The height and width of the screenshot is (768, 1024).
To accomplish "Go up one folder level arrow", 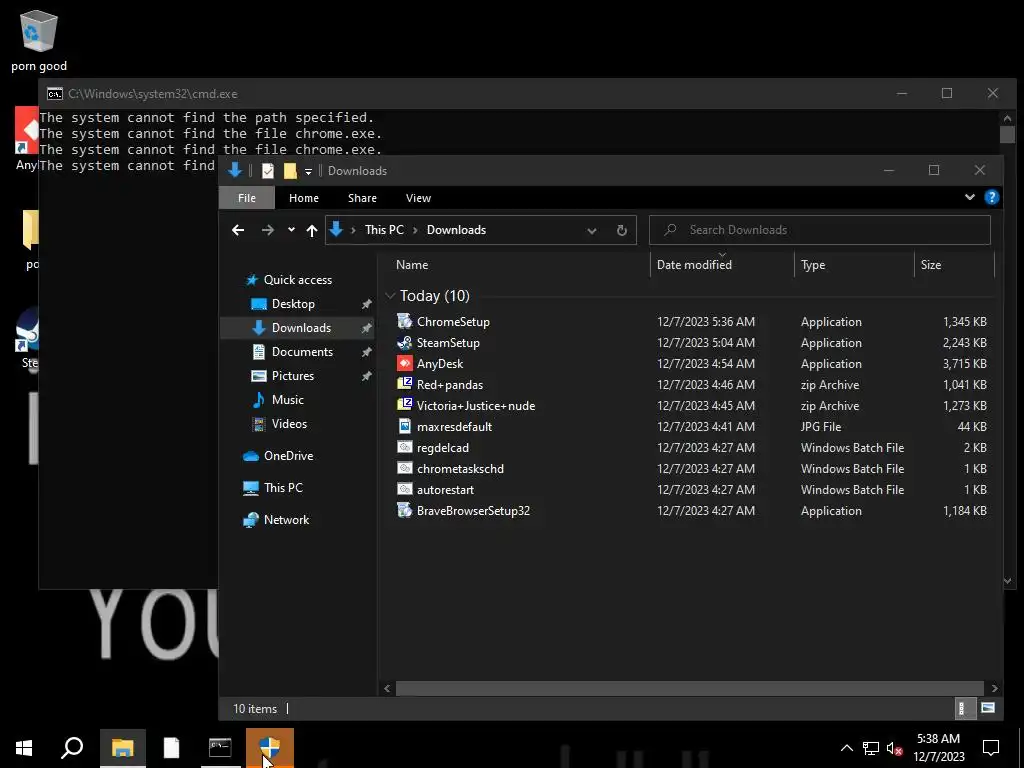I will tap(312, 230).
